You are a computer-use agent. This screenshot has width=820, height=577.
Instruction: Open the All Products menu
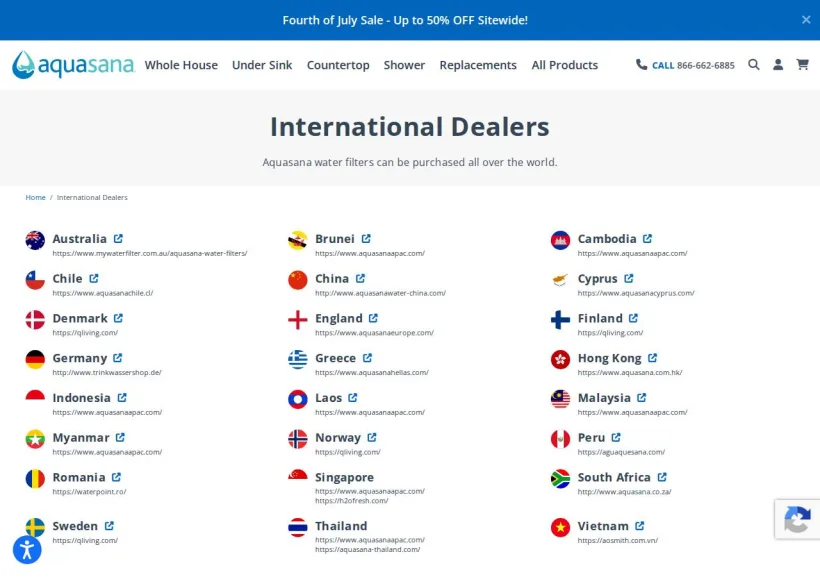click(565, 65)
